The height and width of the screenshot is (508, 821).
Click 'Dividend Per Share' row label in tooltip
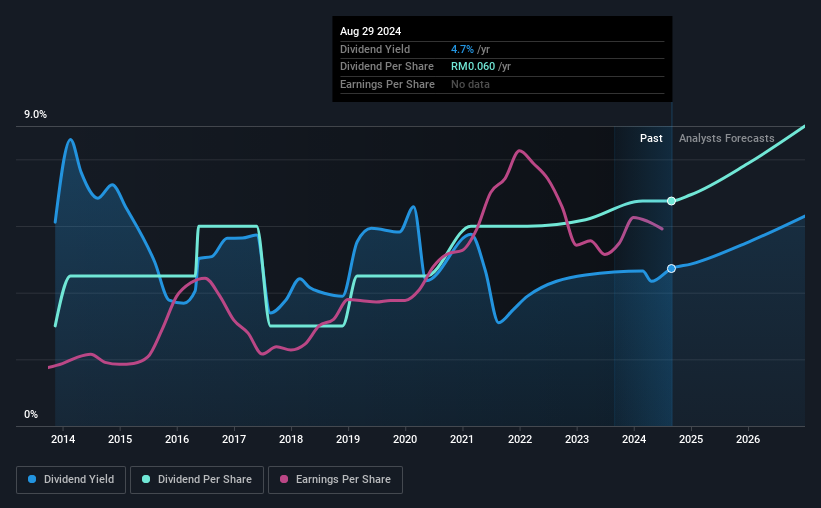[x=387, y=67]
